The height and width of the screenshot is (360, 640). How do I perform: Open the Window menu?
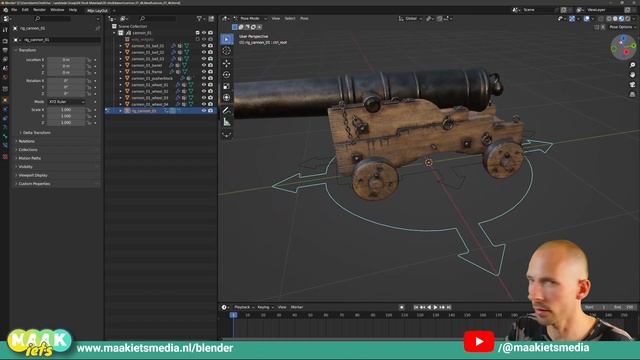57,10
